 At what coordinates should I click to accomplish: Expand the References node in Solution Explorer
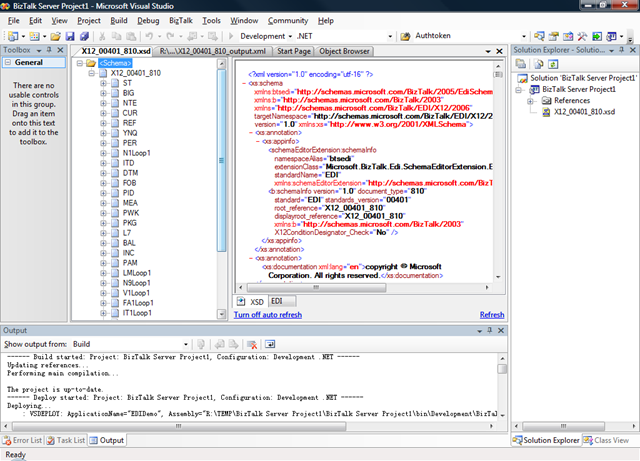(x=530, y=101)
